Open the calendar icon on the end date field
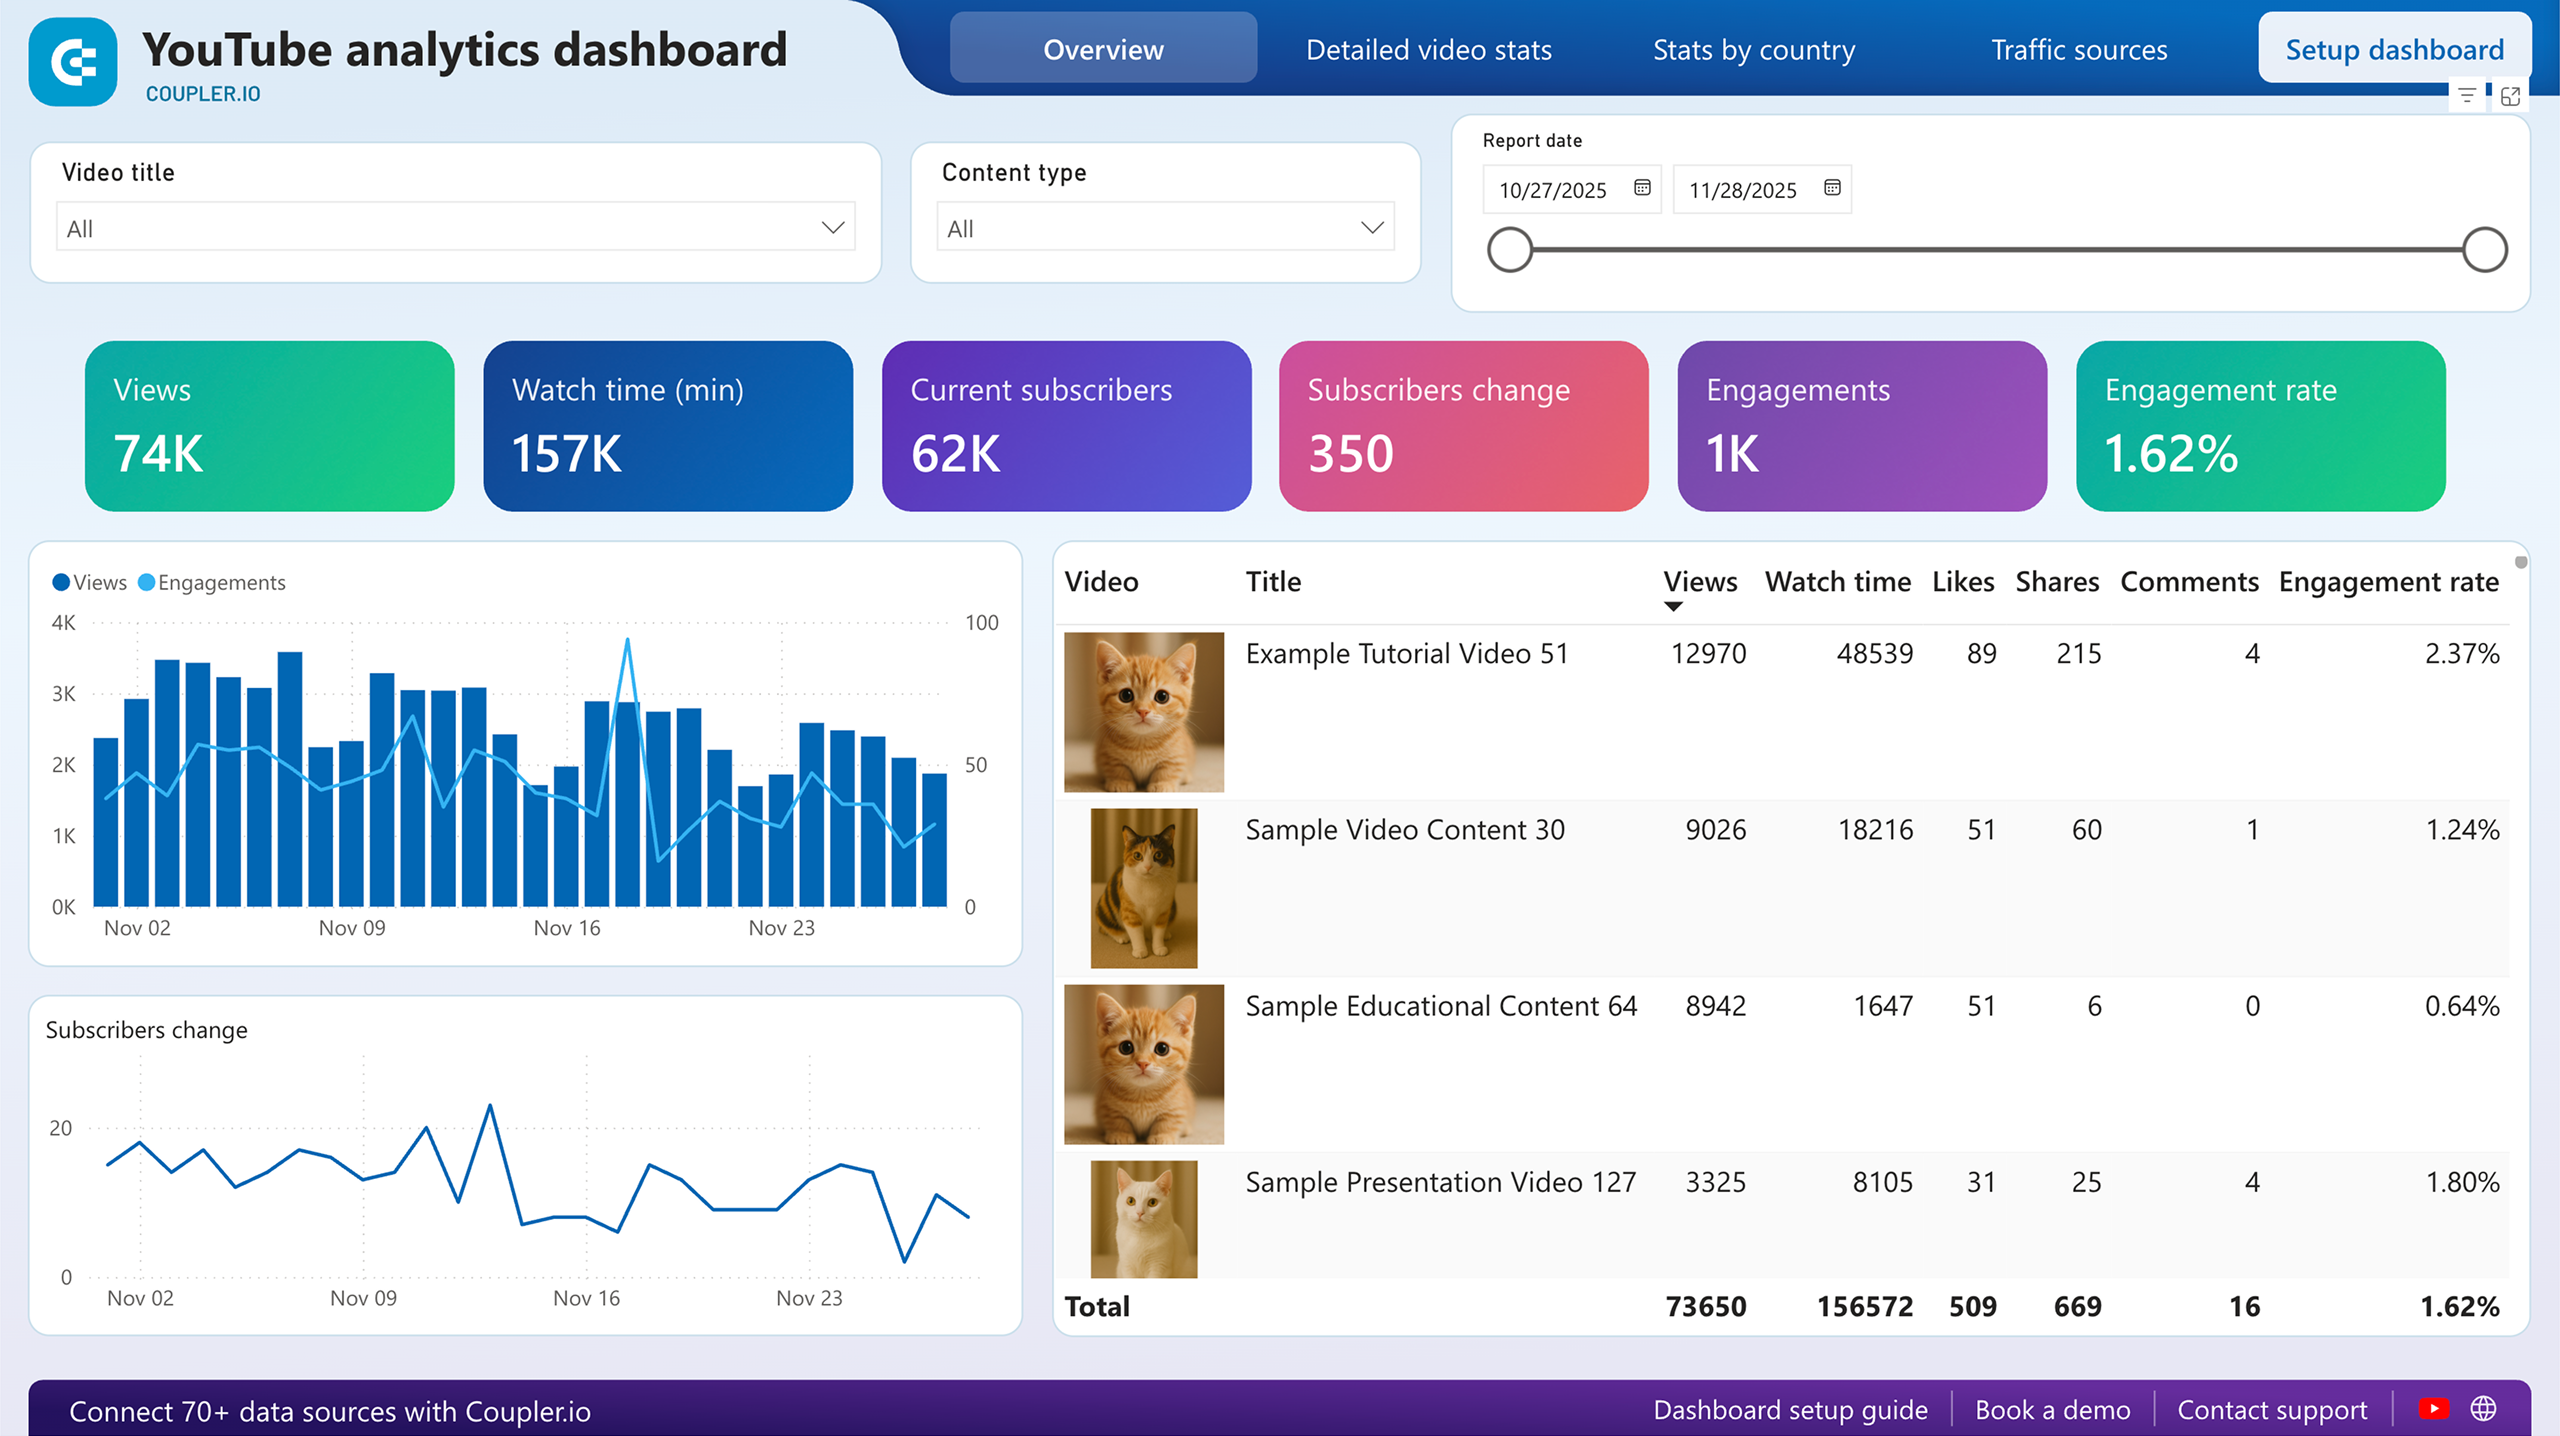Image resolution: width=2560 pixels, height=1436 pixels. point(1832,188)
